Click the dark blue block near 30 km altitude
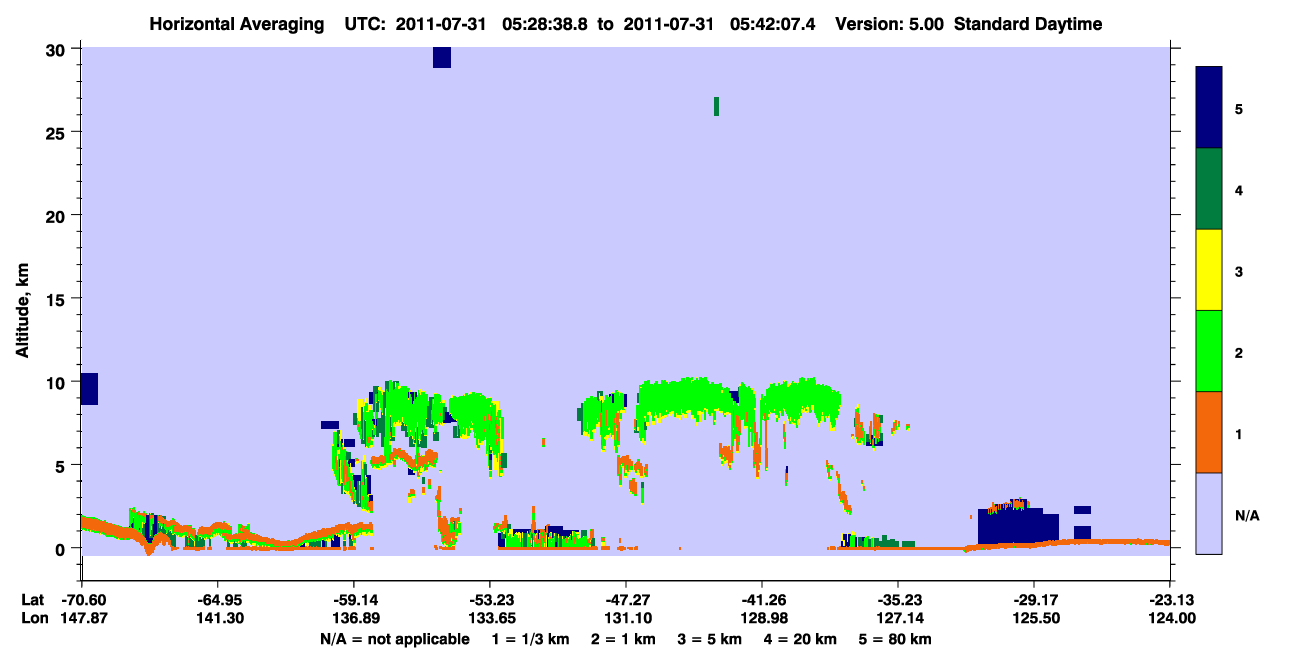 [x=442, y=57]
